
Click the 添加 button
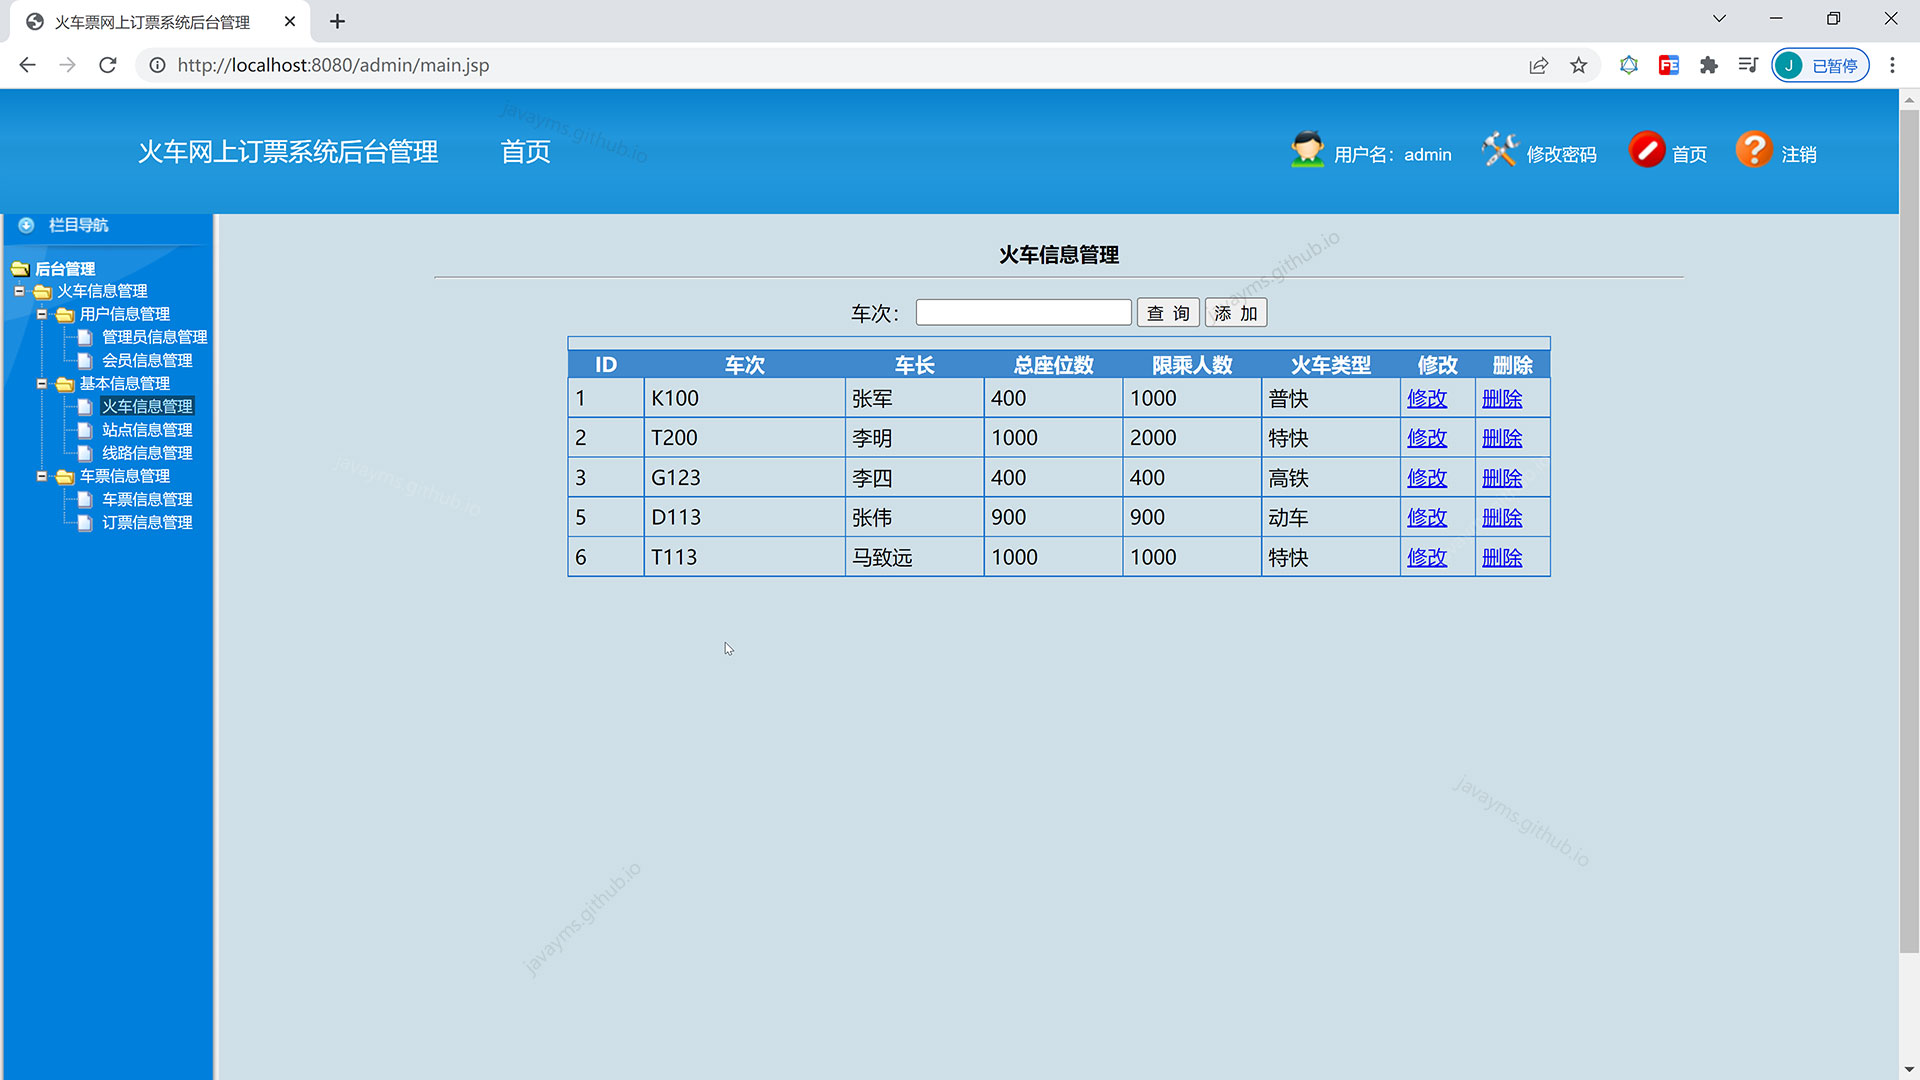point(1236,313)
